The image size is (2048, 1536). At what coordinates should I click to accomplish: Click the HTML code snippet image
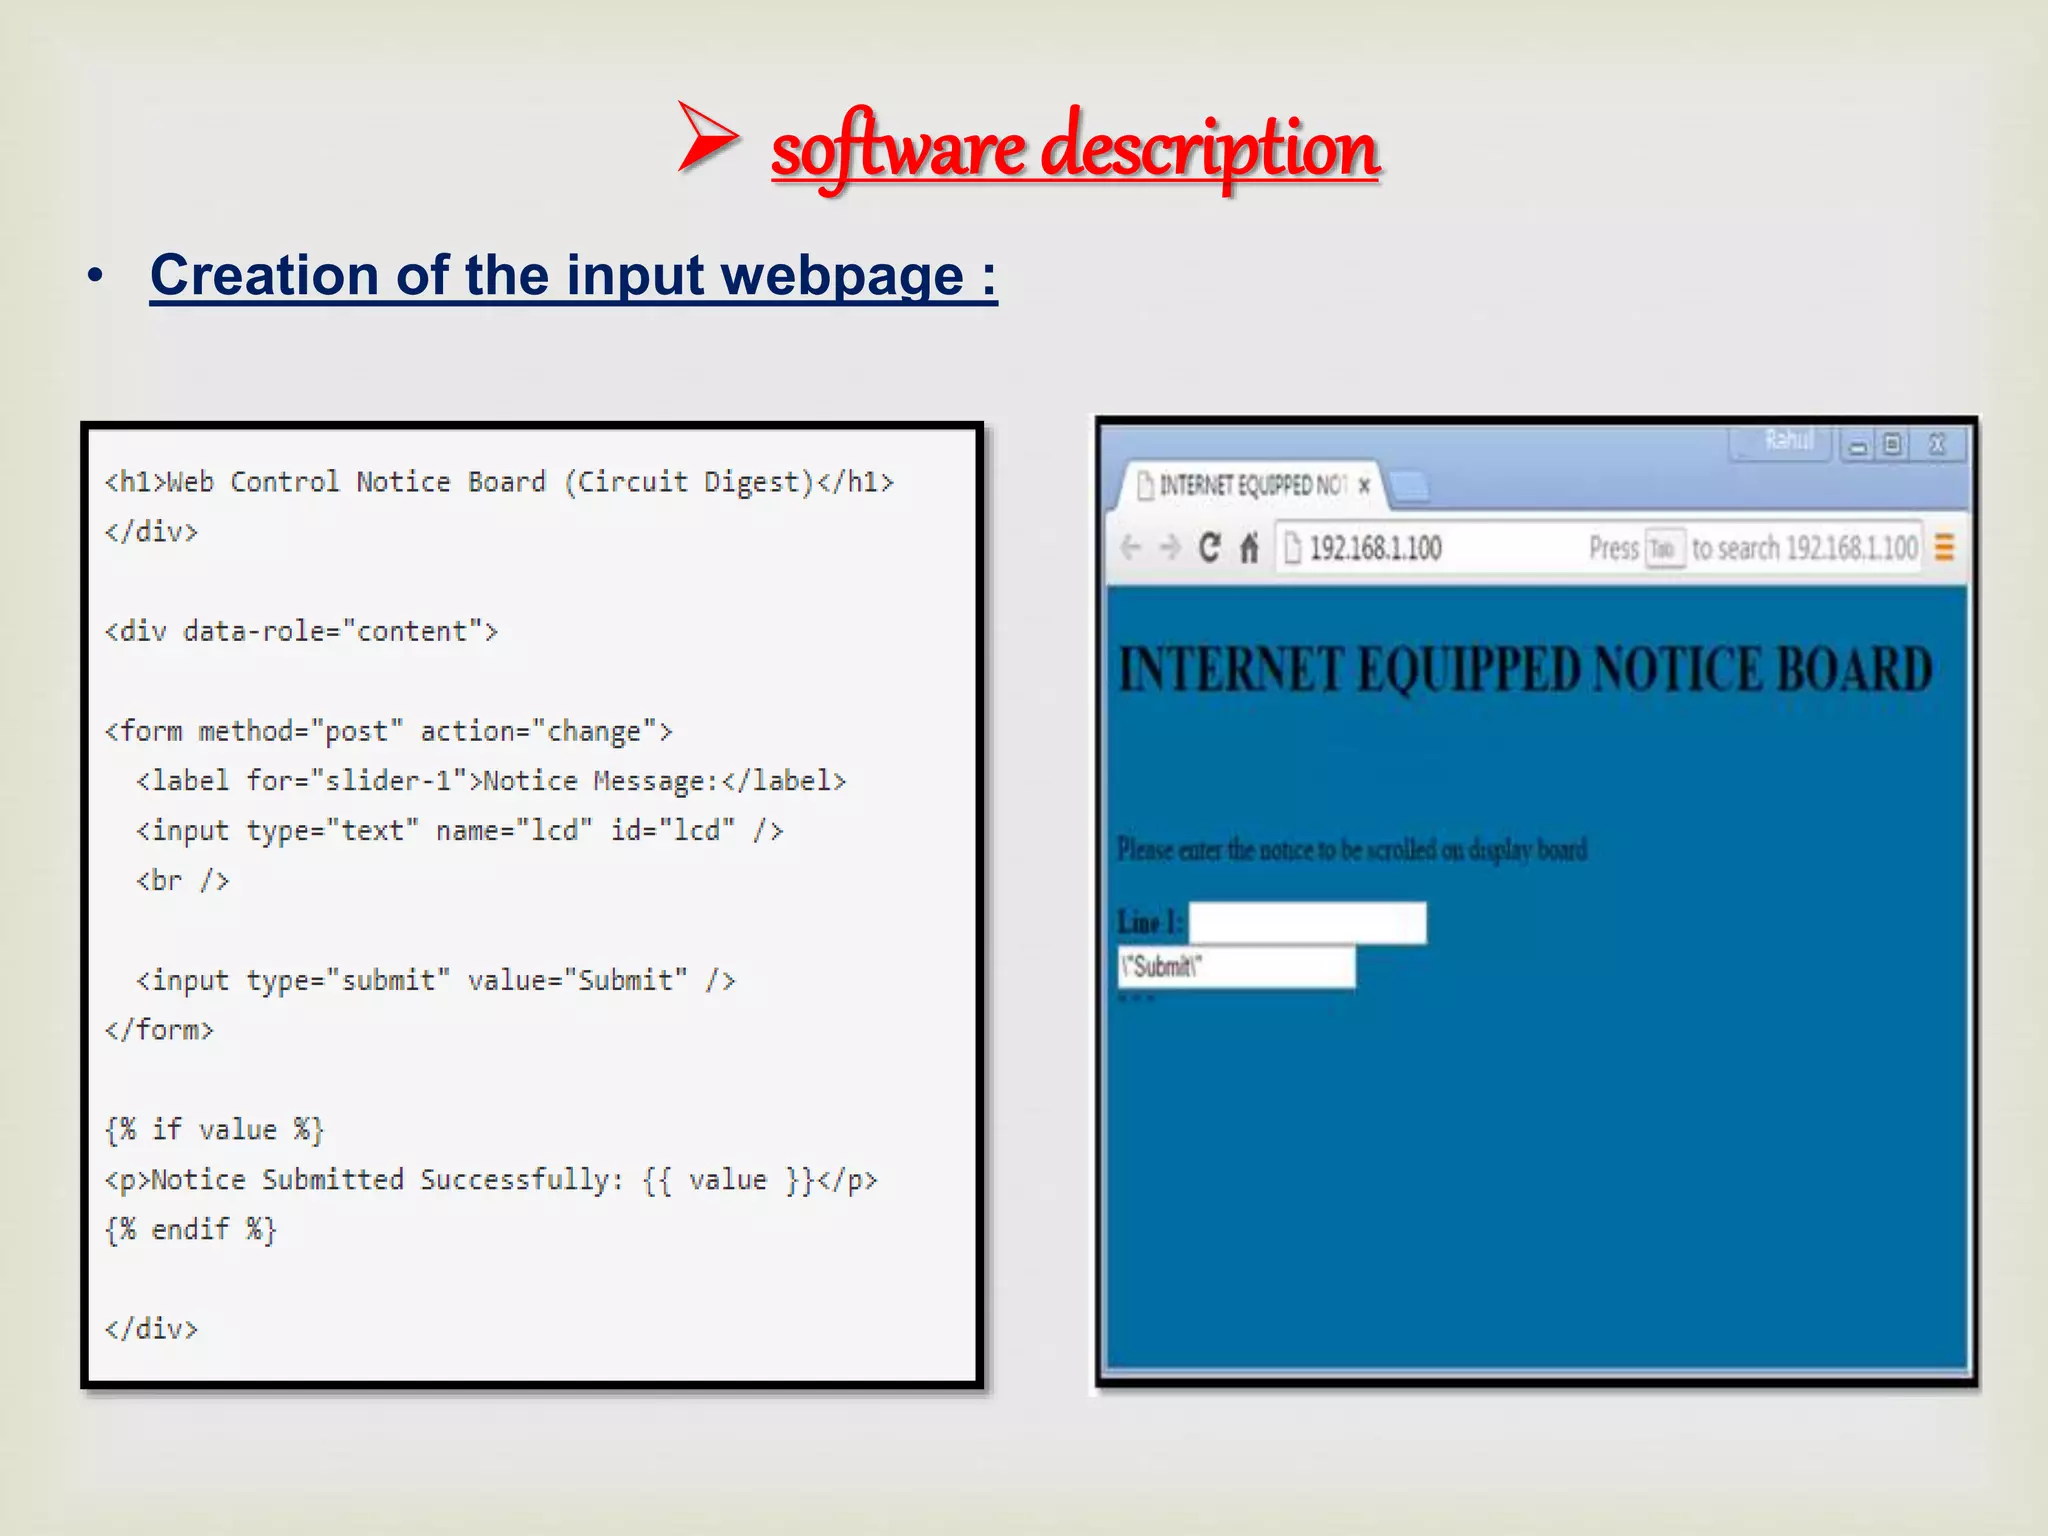pos(532,905)
